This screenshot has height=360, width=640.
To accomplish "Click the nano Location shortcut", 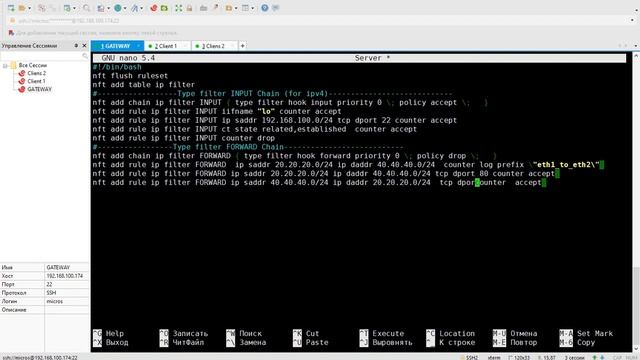I will 451,333.
